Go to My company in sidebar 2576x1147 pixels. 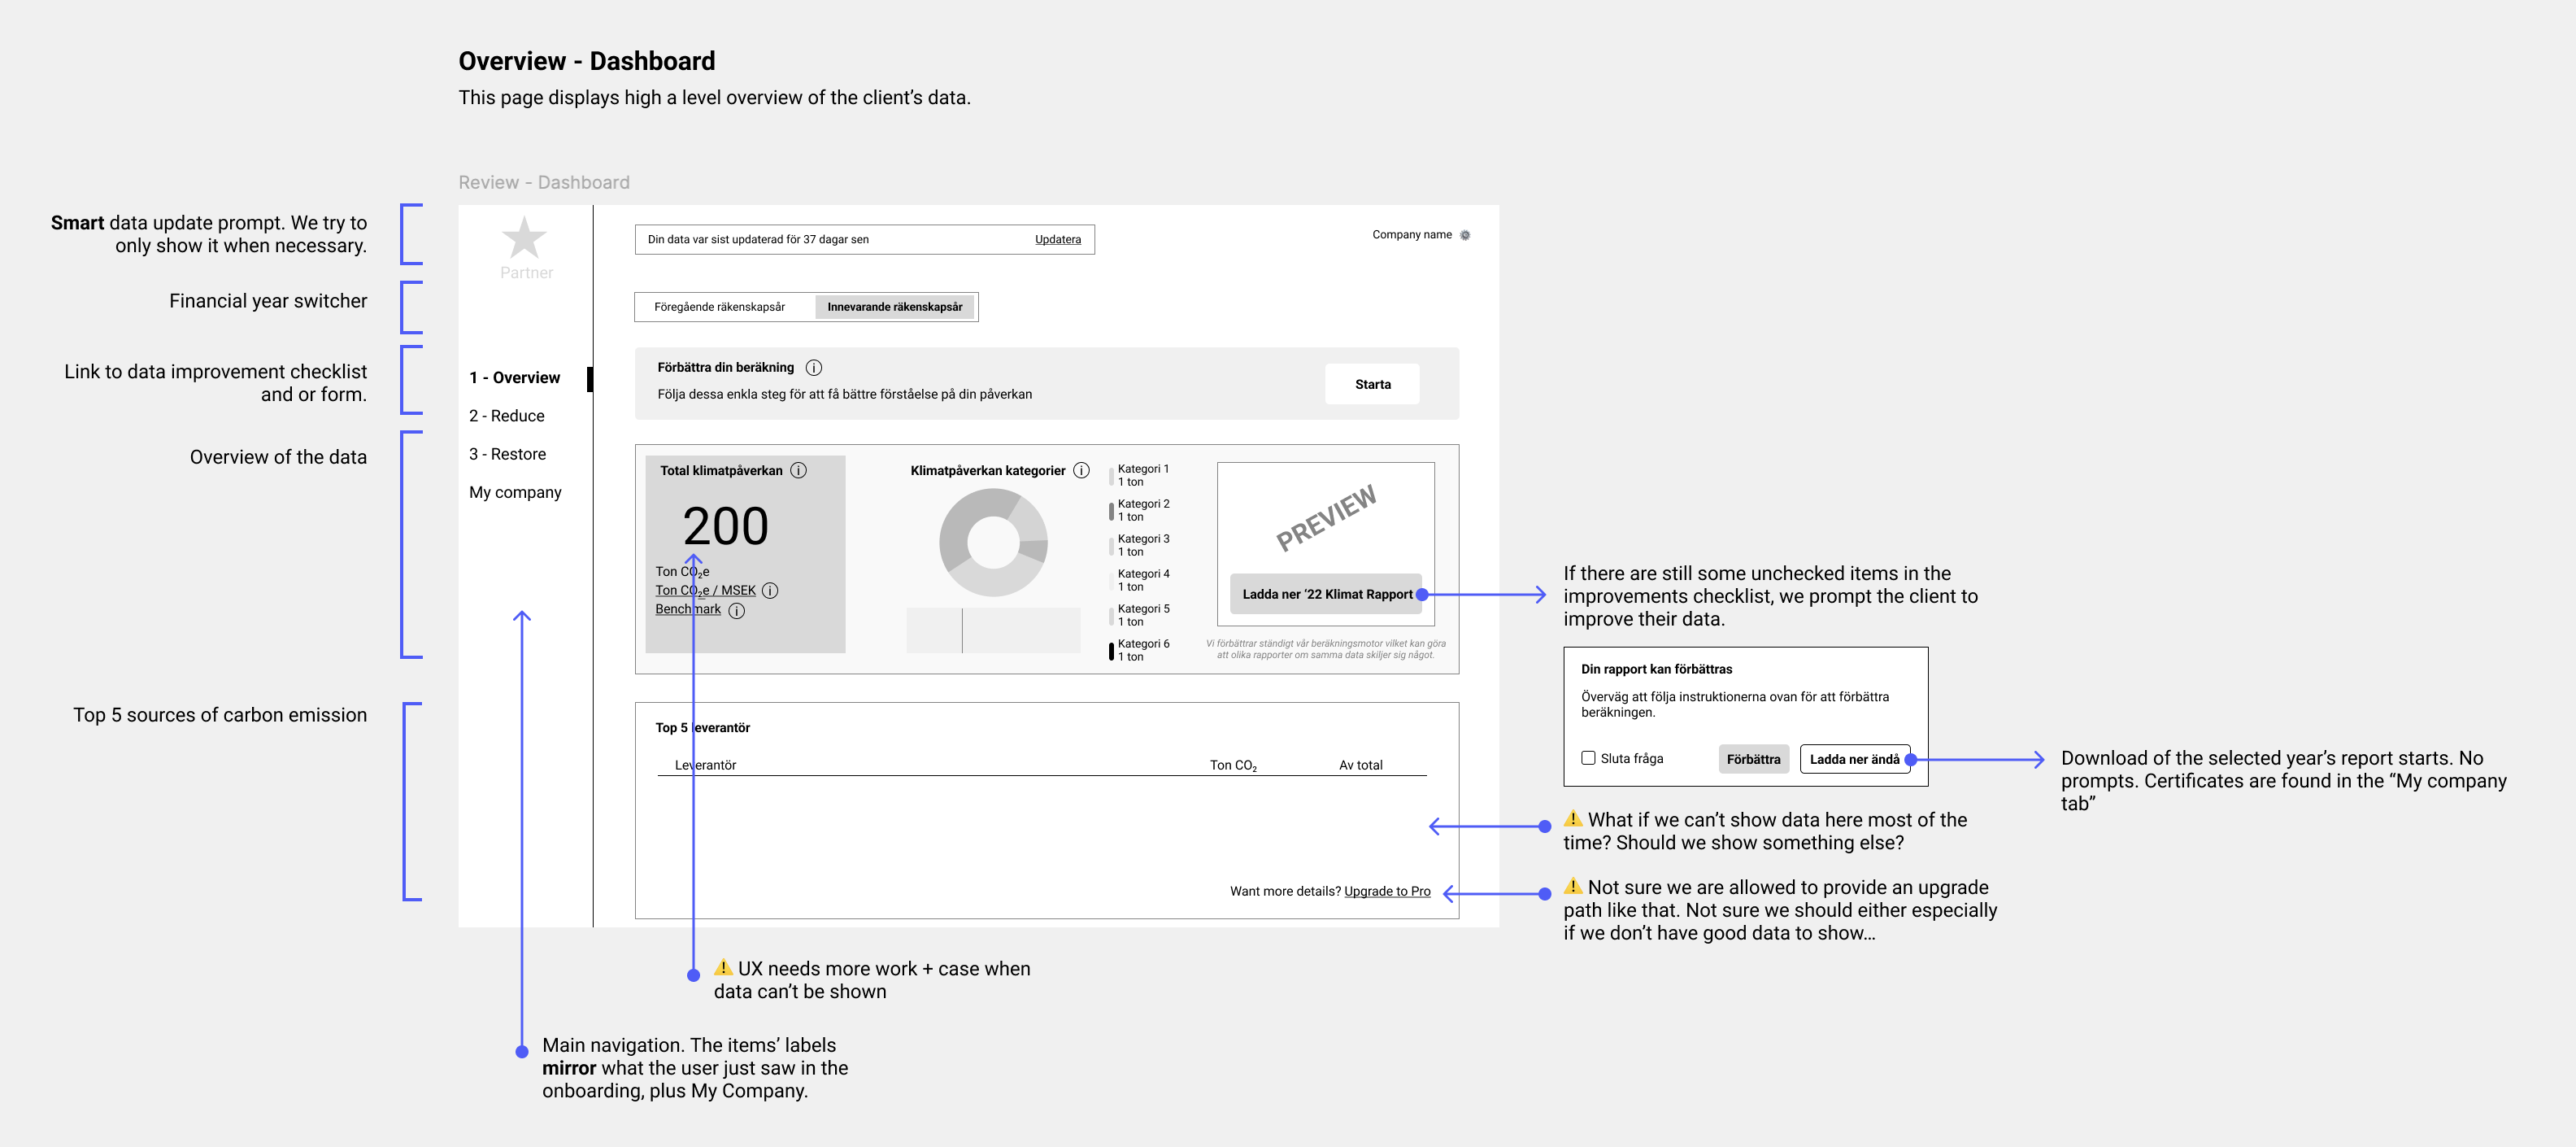click(x=515, y=492)
